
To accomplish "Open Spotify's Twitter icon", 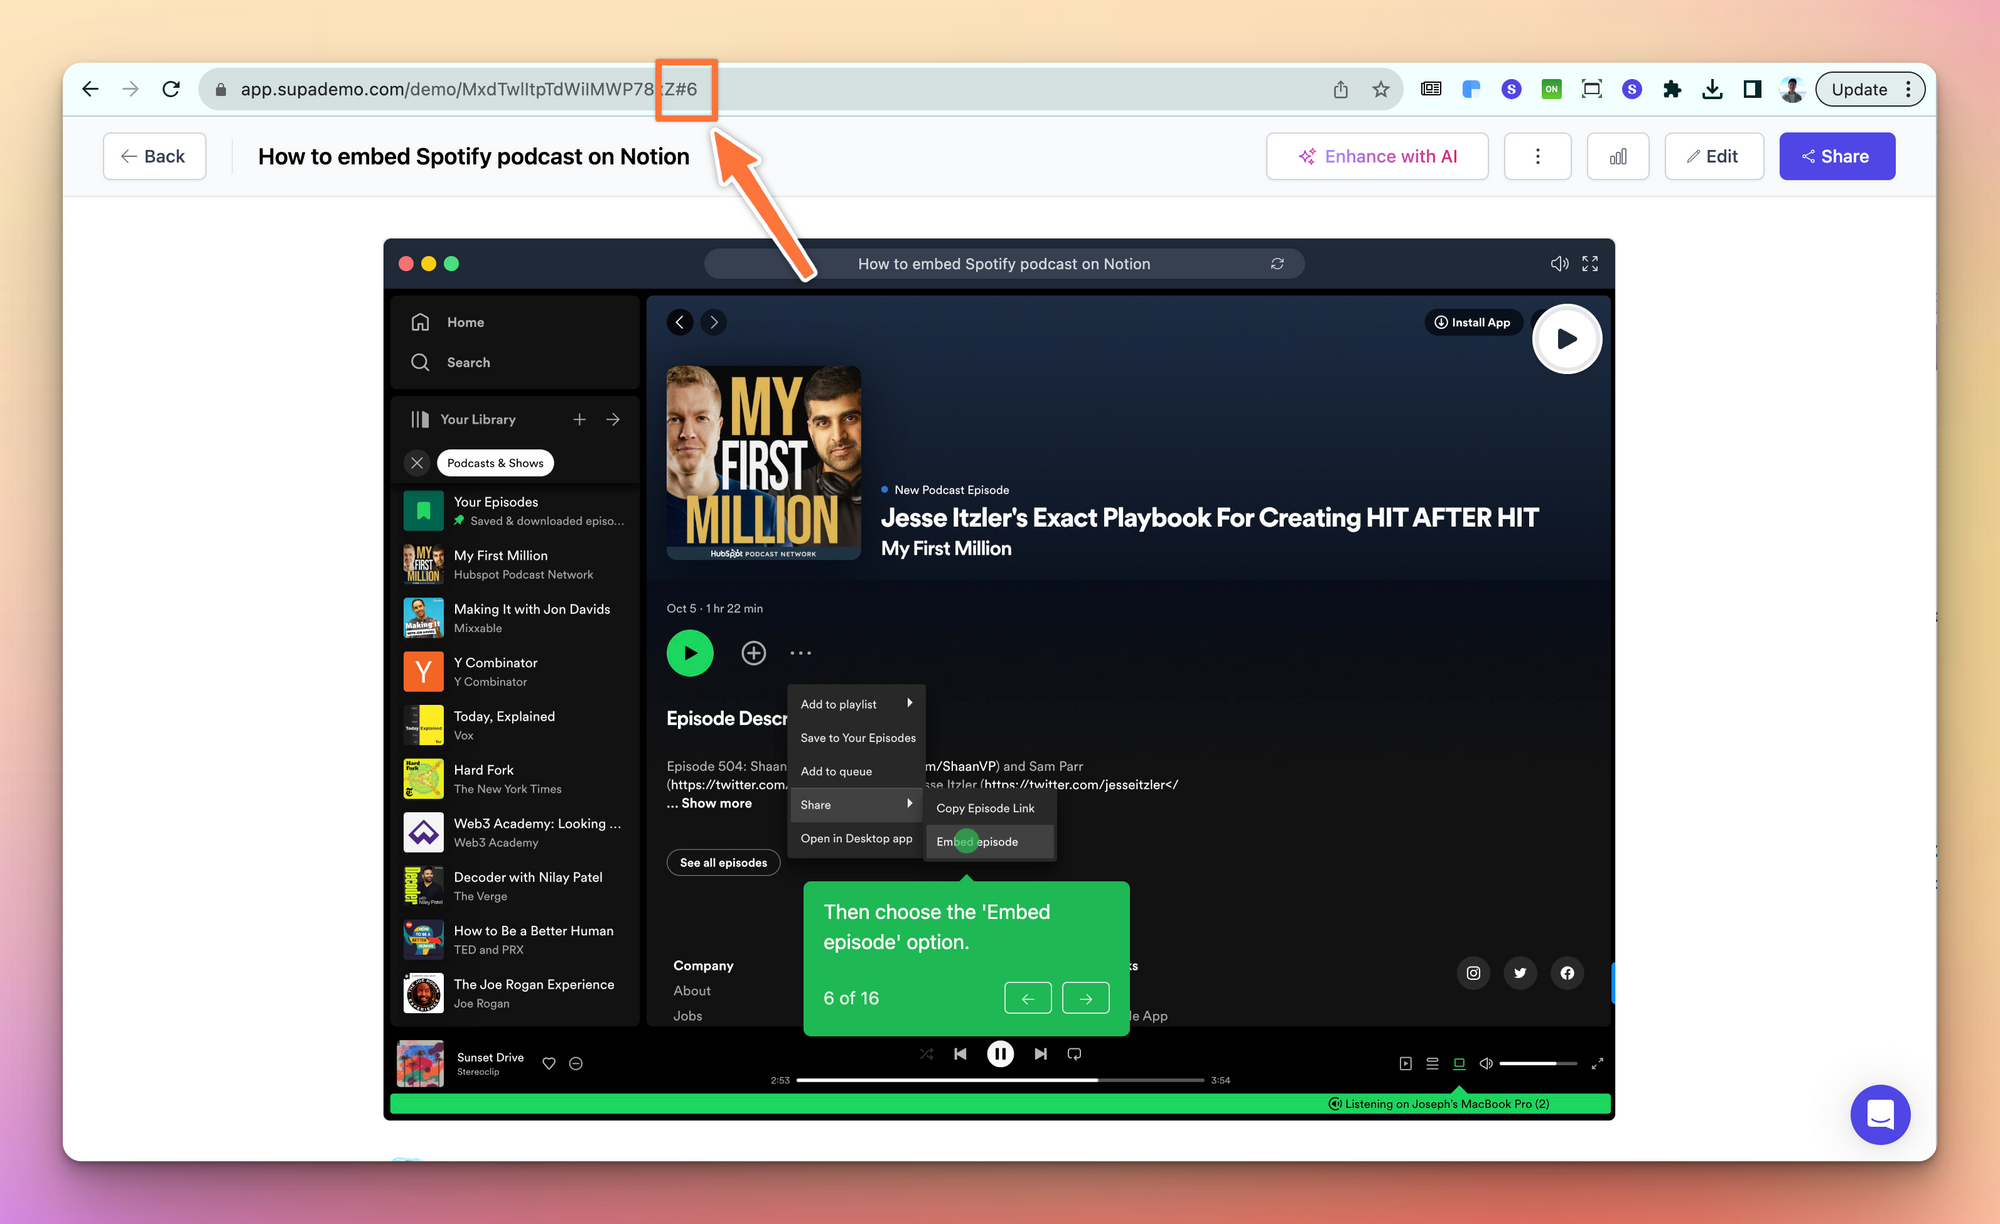I will point(1520,973).
